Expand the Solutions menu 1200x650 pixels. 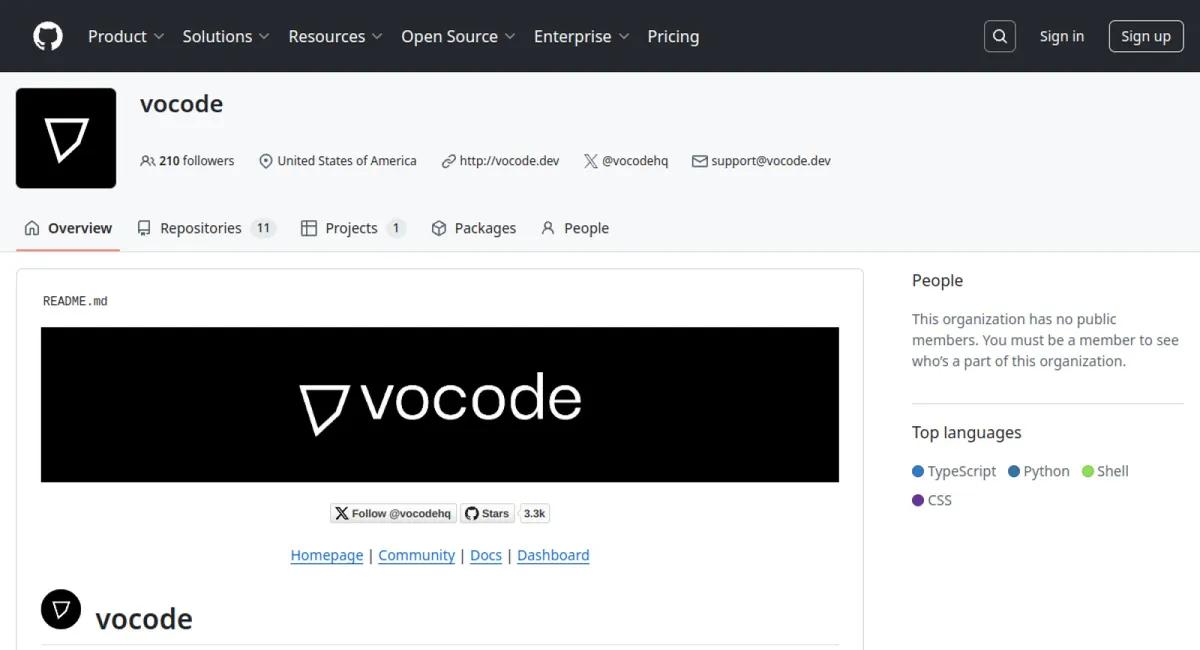coord(226,36)
